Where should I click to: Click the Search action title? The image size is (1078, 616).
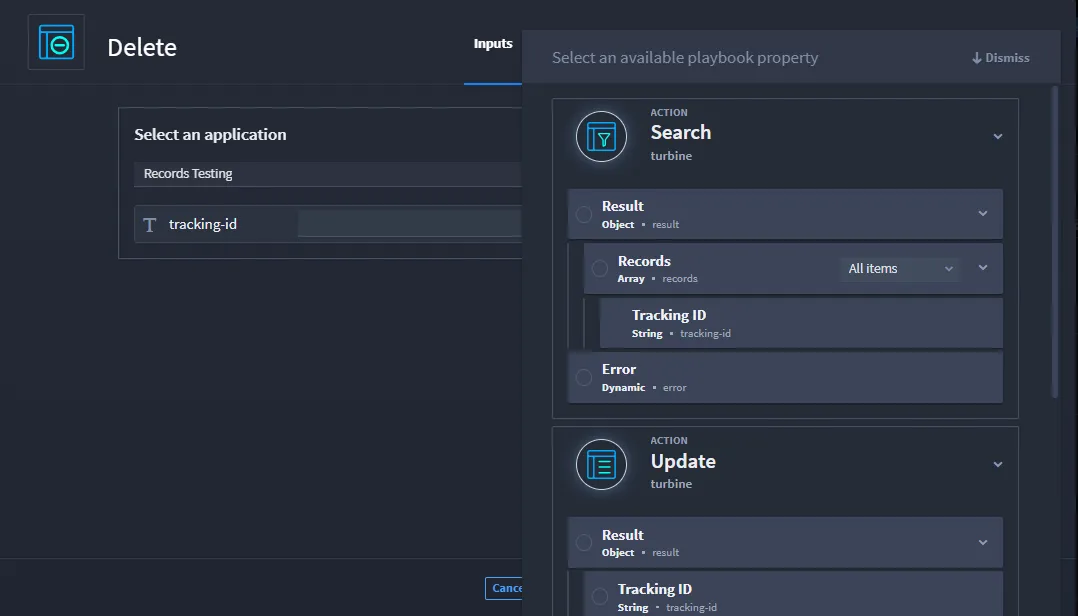681,133
